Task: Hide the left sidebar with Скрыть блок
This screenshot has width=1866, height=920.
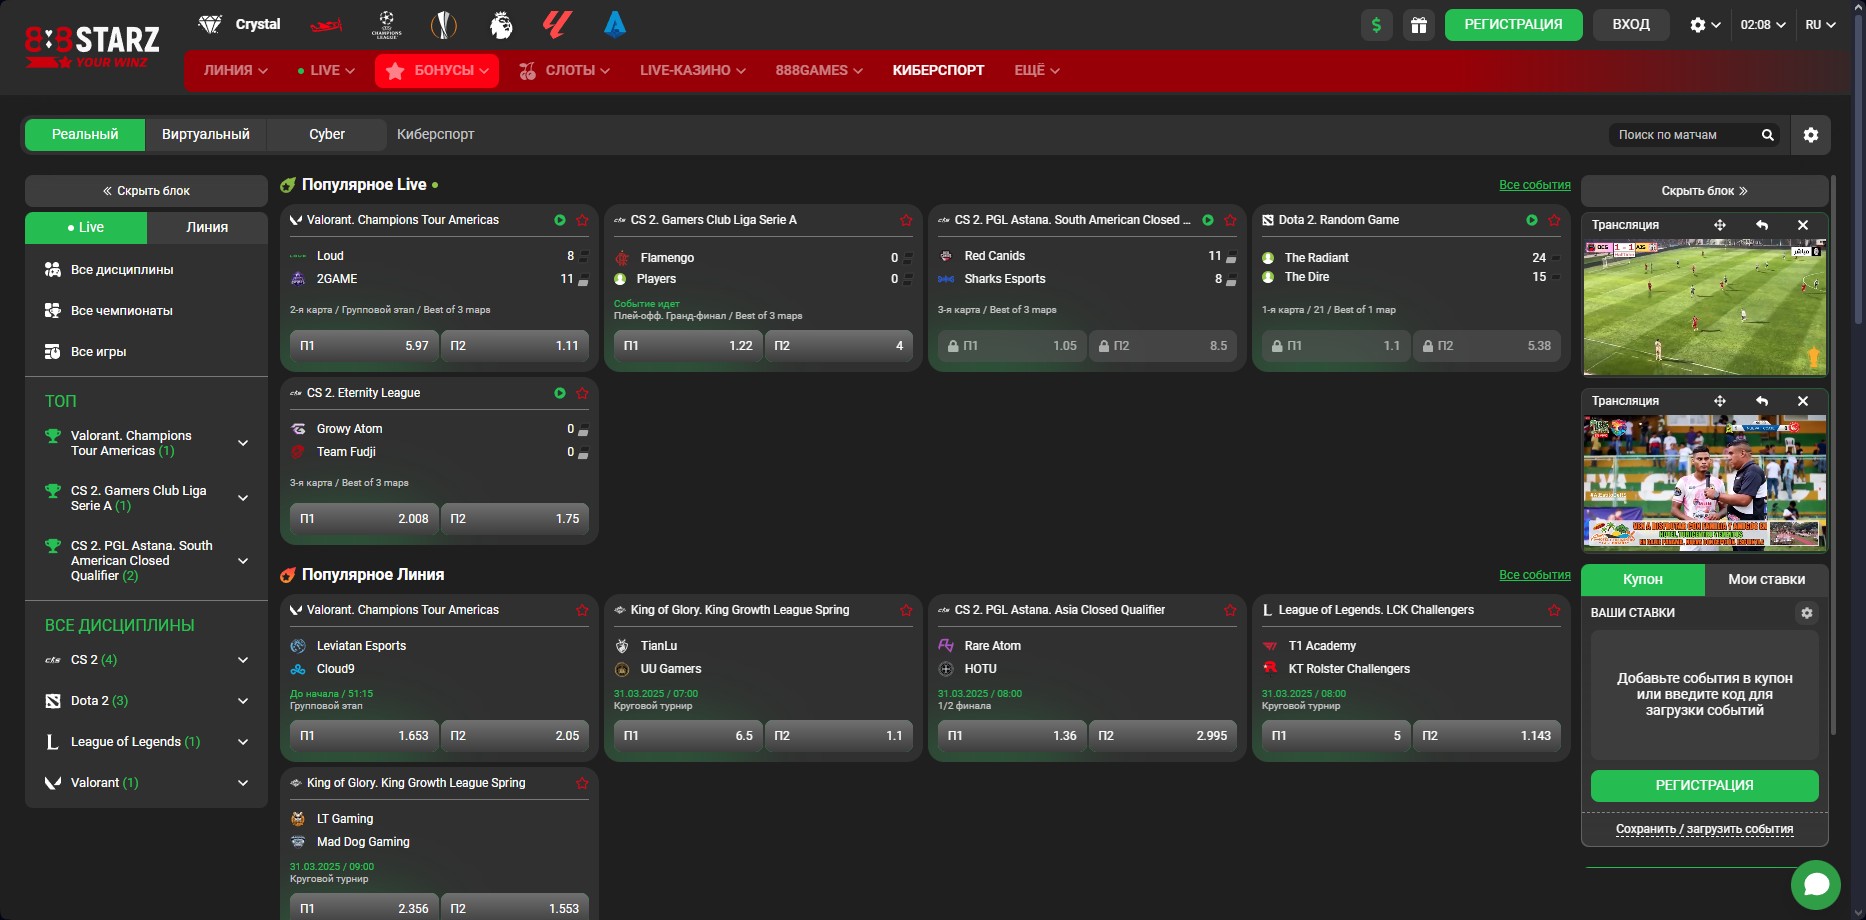Action: tap(146, 191)
